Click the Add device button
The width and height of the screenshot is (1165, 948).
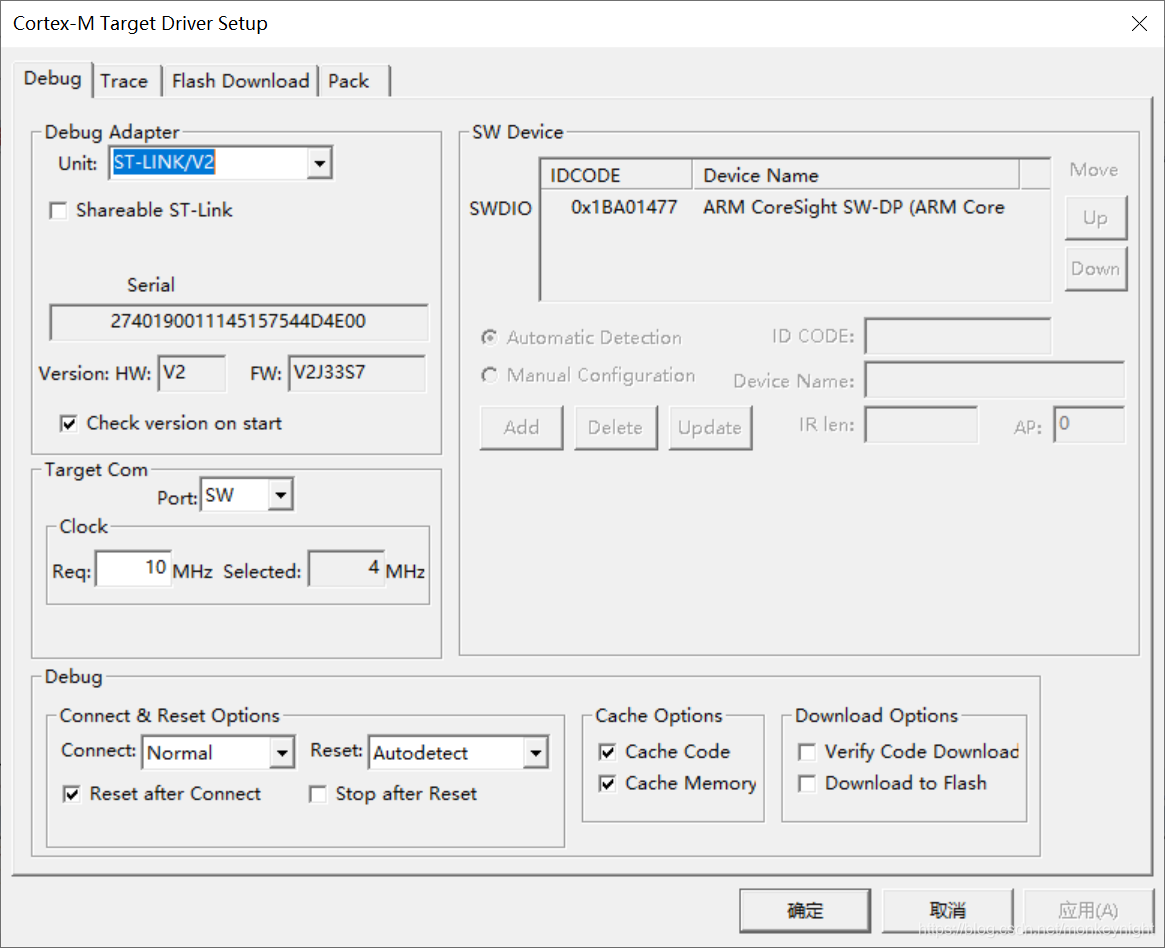click(x=522, y=428)
